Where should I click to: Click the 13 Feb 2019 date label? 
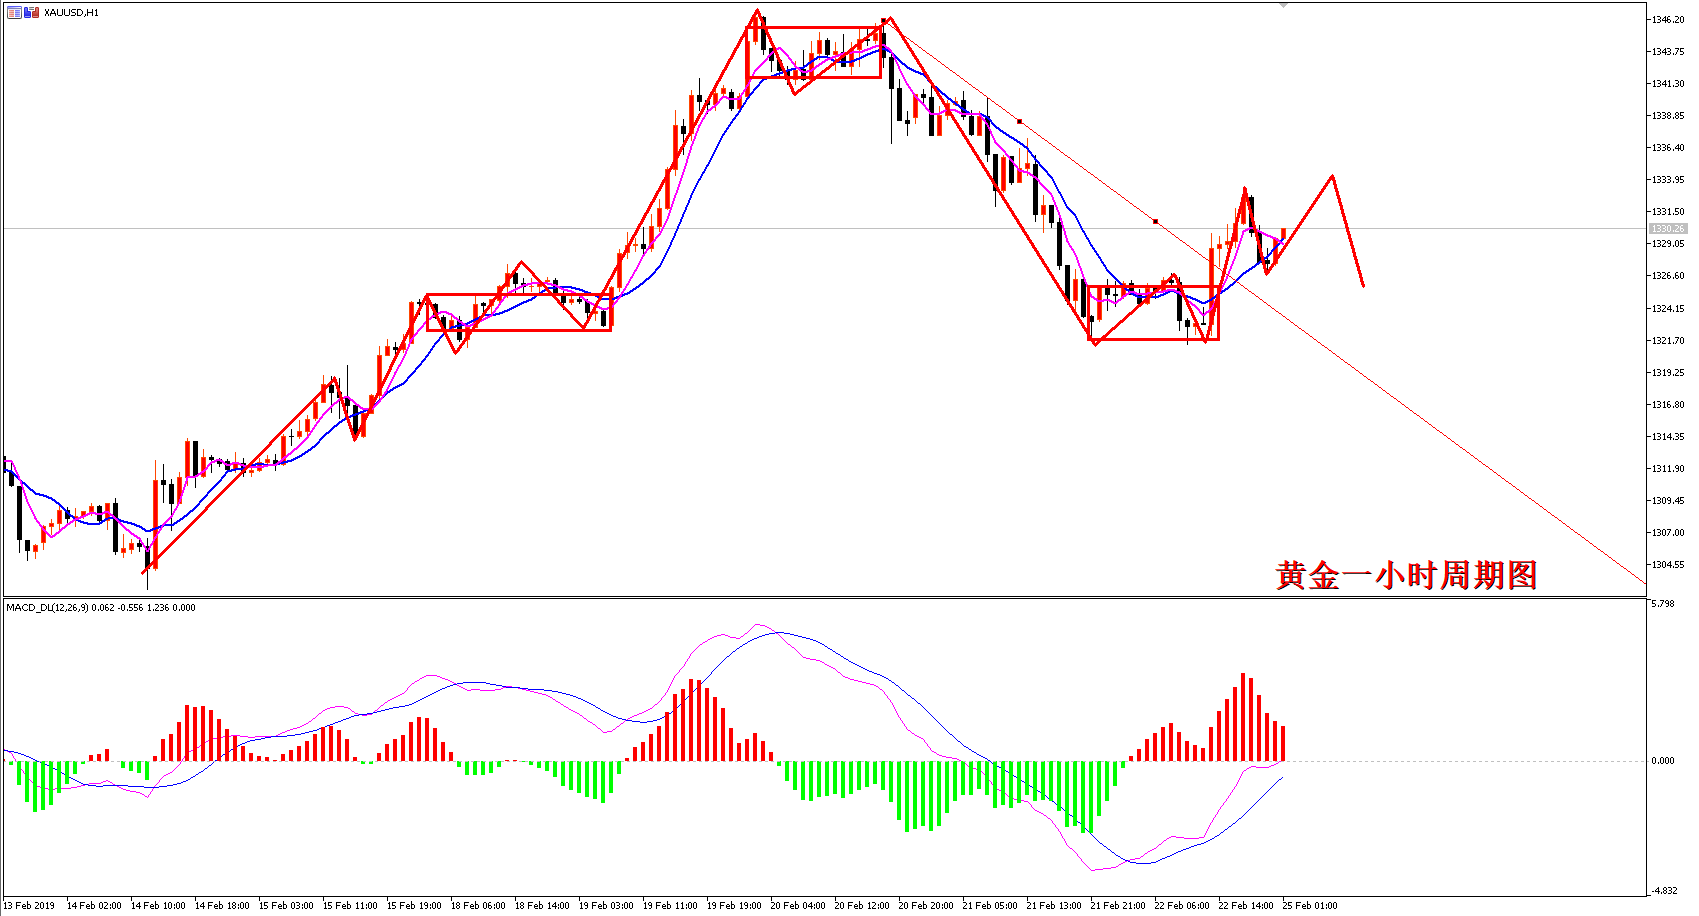pyautogui.click(x=29, y=906)
